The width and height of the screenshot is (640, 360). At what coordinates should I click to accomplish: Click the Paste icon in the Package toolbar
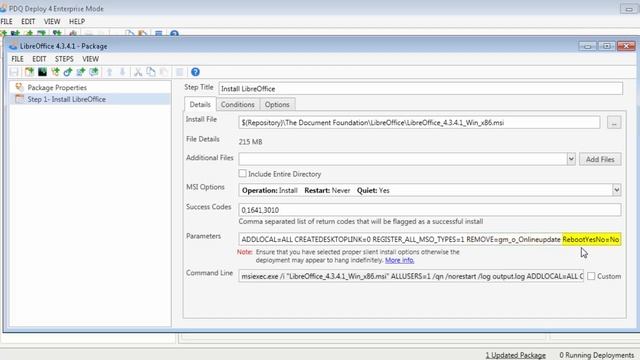[x=164, y=72]
